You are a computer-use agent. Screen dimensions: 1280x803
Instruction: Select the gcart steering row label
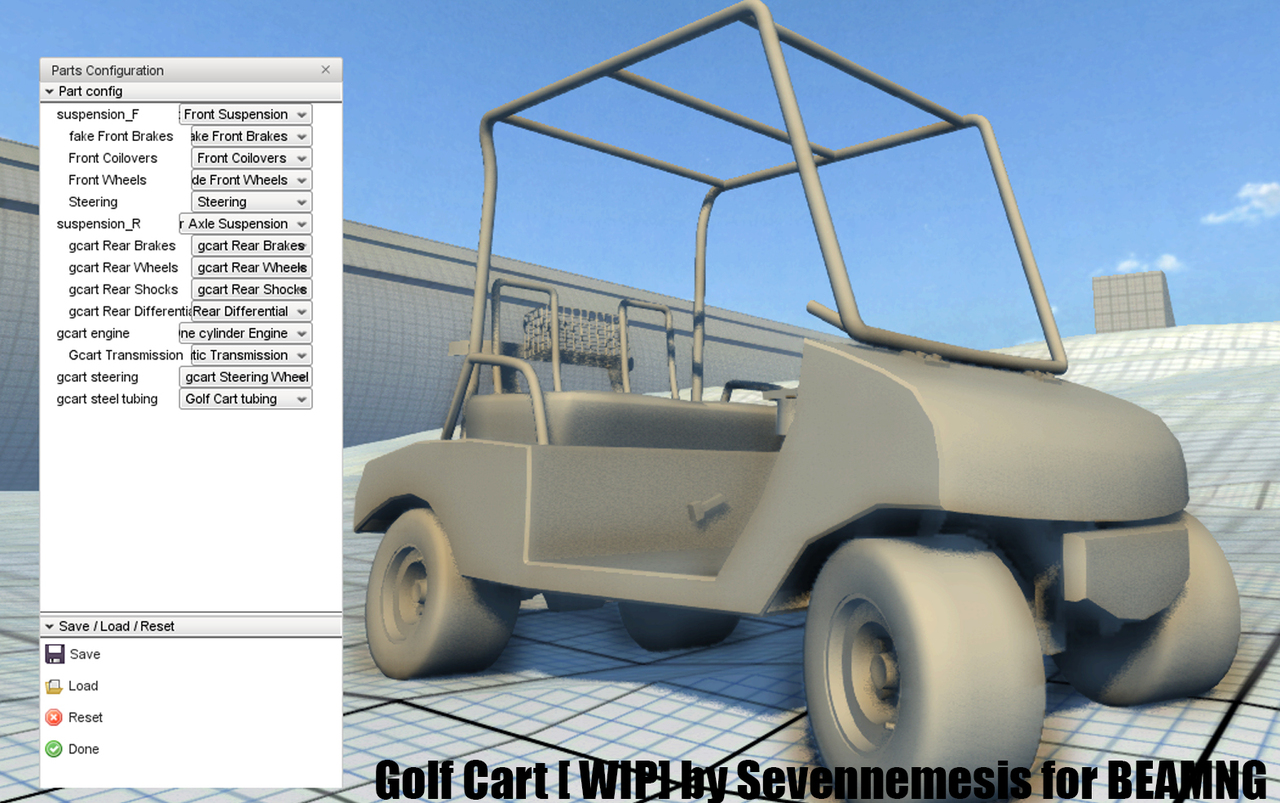tap(97, 377)
